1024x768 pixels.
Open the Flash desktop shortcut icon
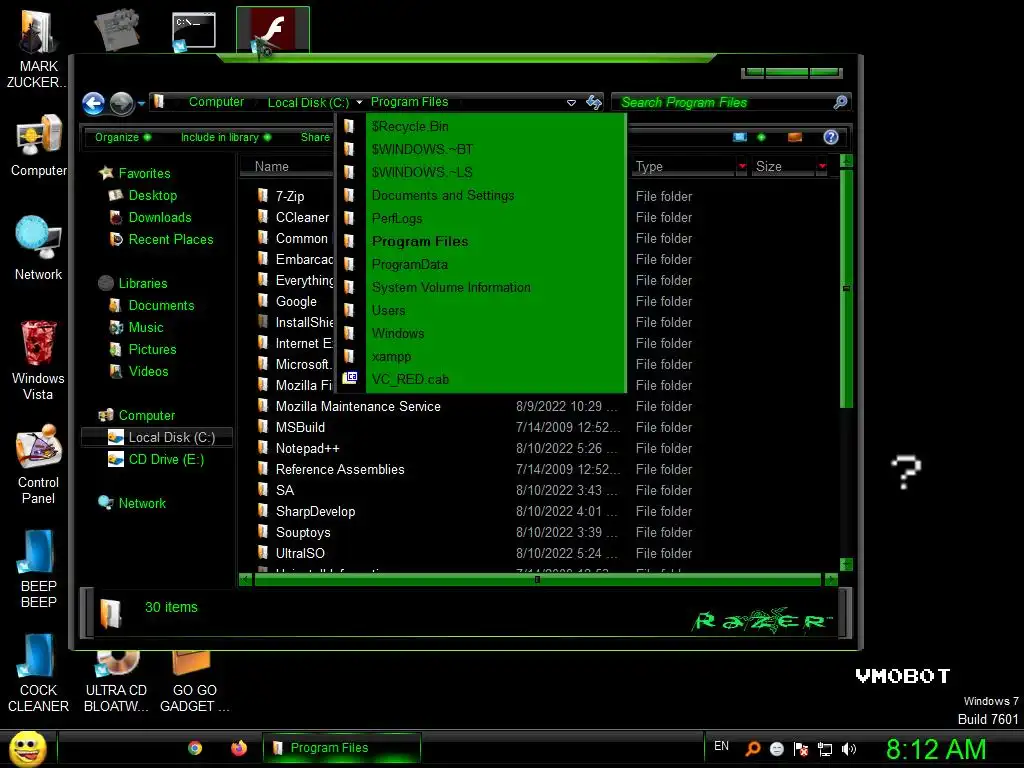pyautogui.click(x=272, y=31)
